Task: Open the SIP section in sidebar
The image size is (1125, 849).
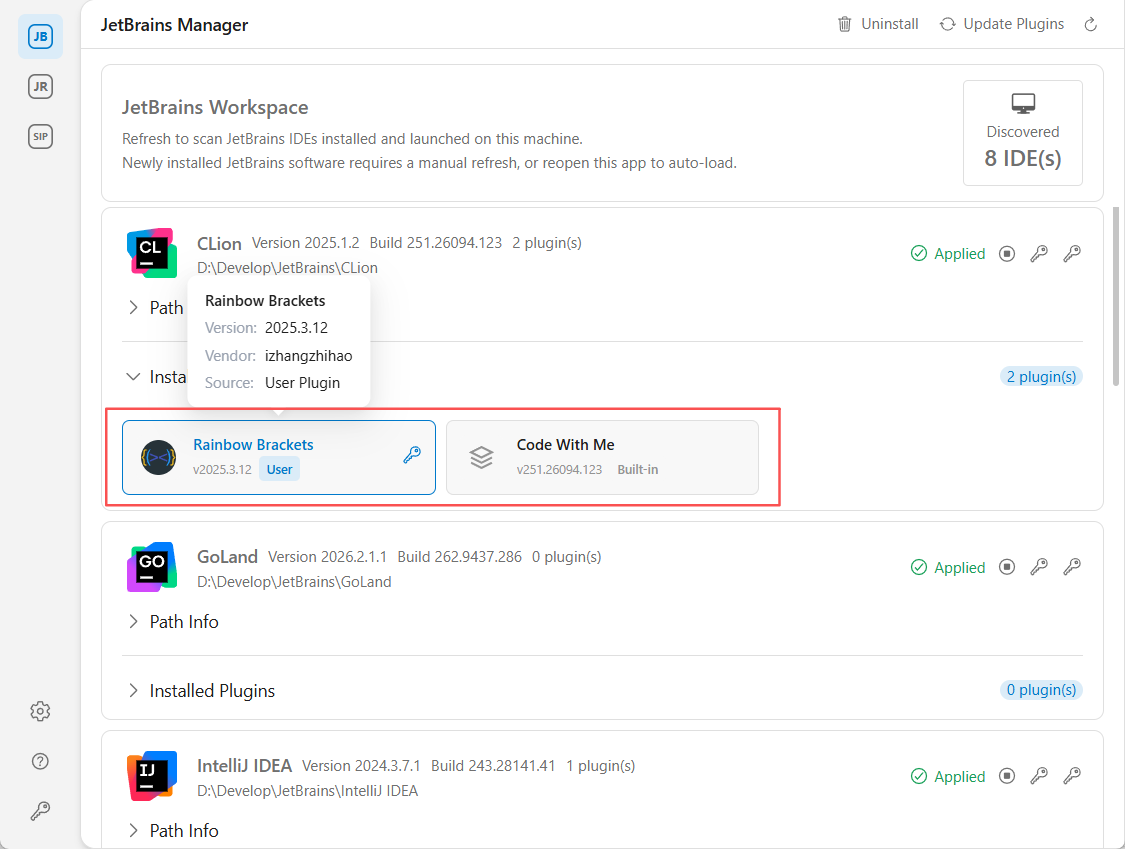Action: point(40,136)
